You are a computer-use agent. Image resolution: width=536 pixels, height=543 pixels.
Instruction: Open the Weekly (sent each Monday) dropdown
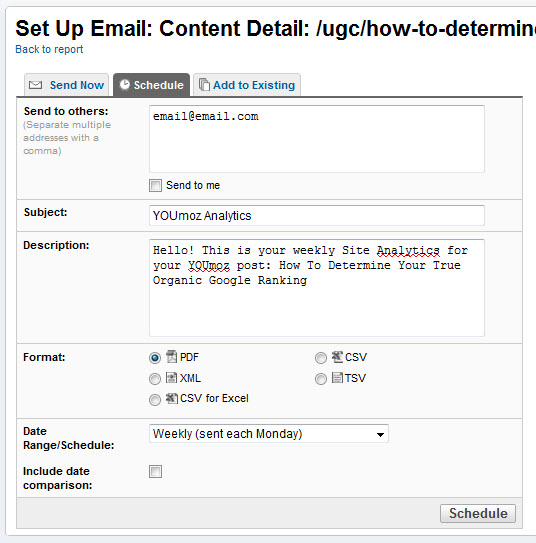tap(269, 434)
